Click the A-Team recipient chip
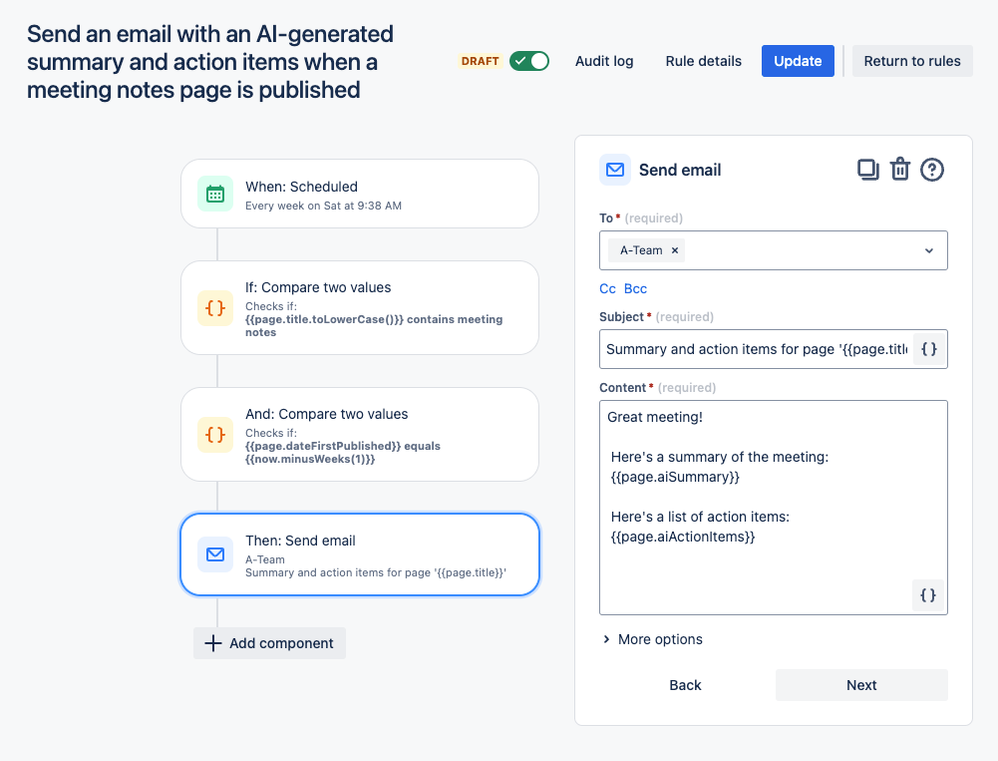998x761 pixels. pyautogui.click(x=647, y=251)
